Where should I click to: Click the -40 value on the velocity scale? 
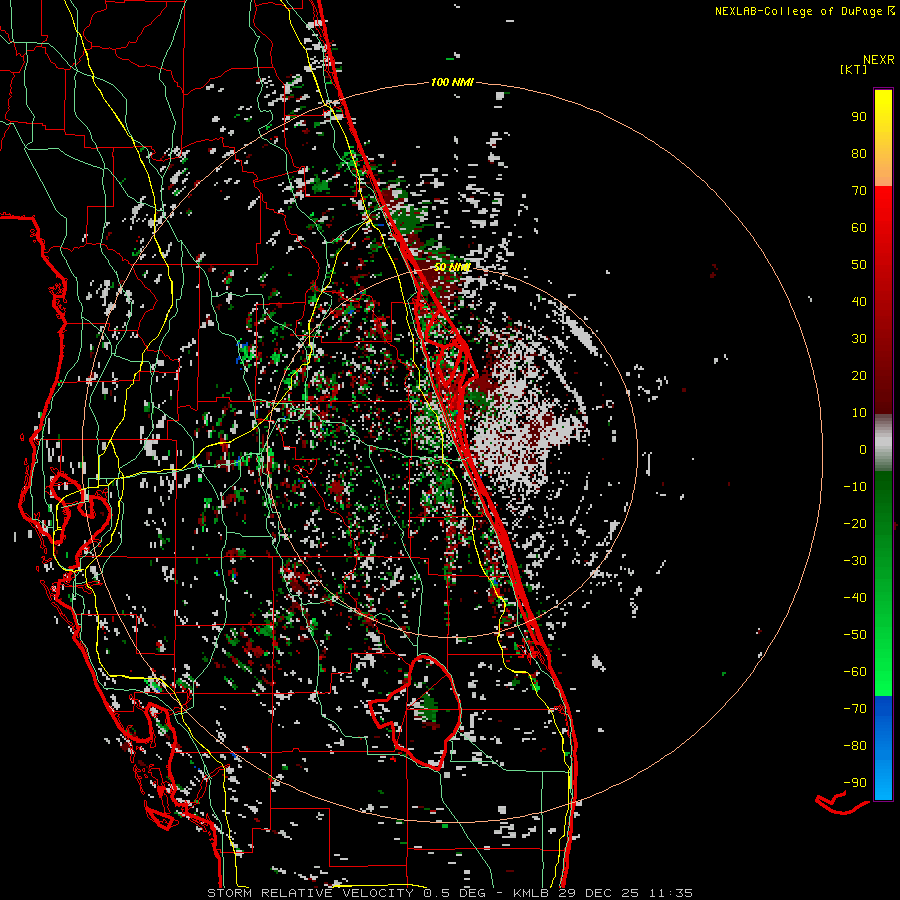855,598
